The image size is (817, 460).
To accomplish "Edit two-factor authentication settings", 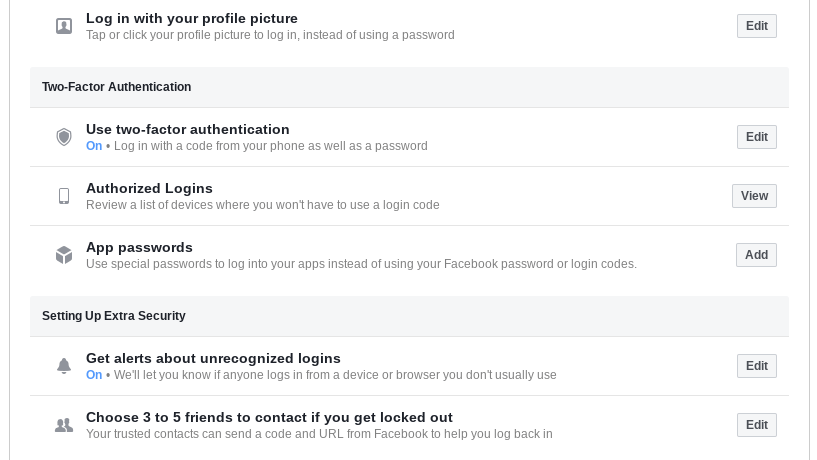I will (x=756, y=137).
